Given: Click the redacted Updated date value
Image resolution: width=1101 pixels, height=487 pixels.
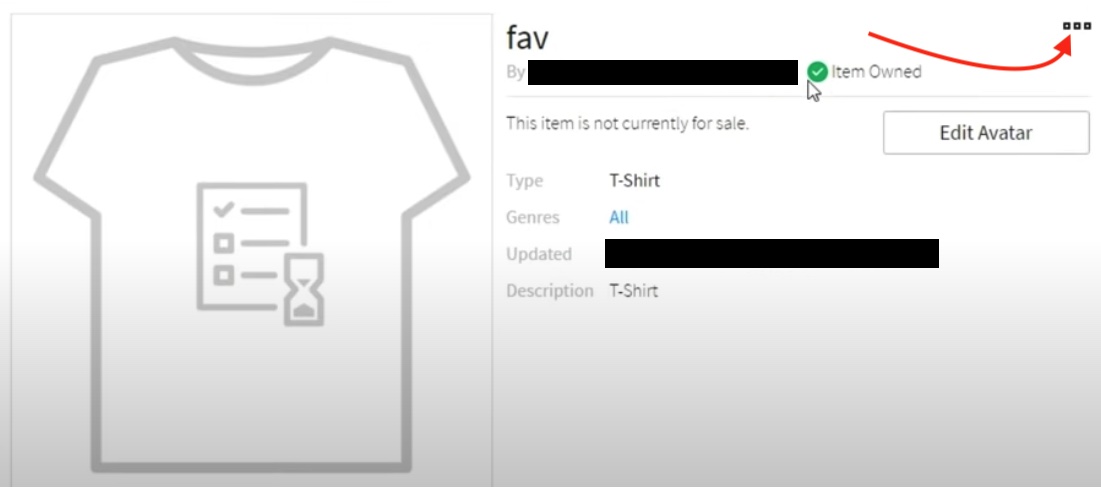Looking at the screenshot, I should pos(772,253).
